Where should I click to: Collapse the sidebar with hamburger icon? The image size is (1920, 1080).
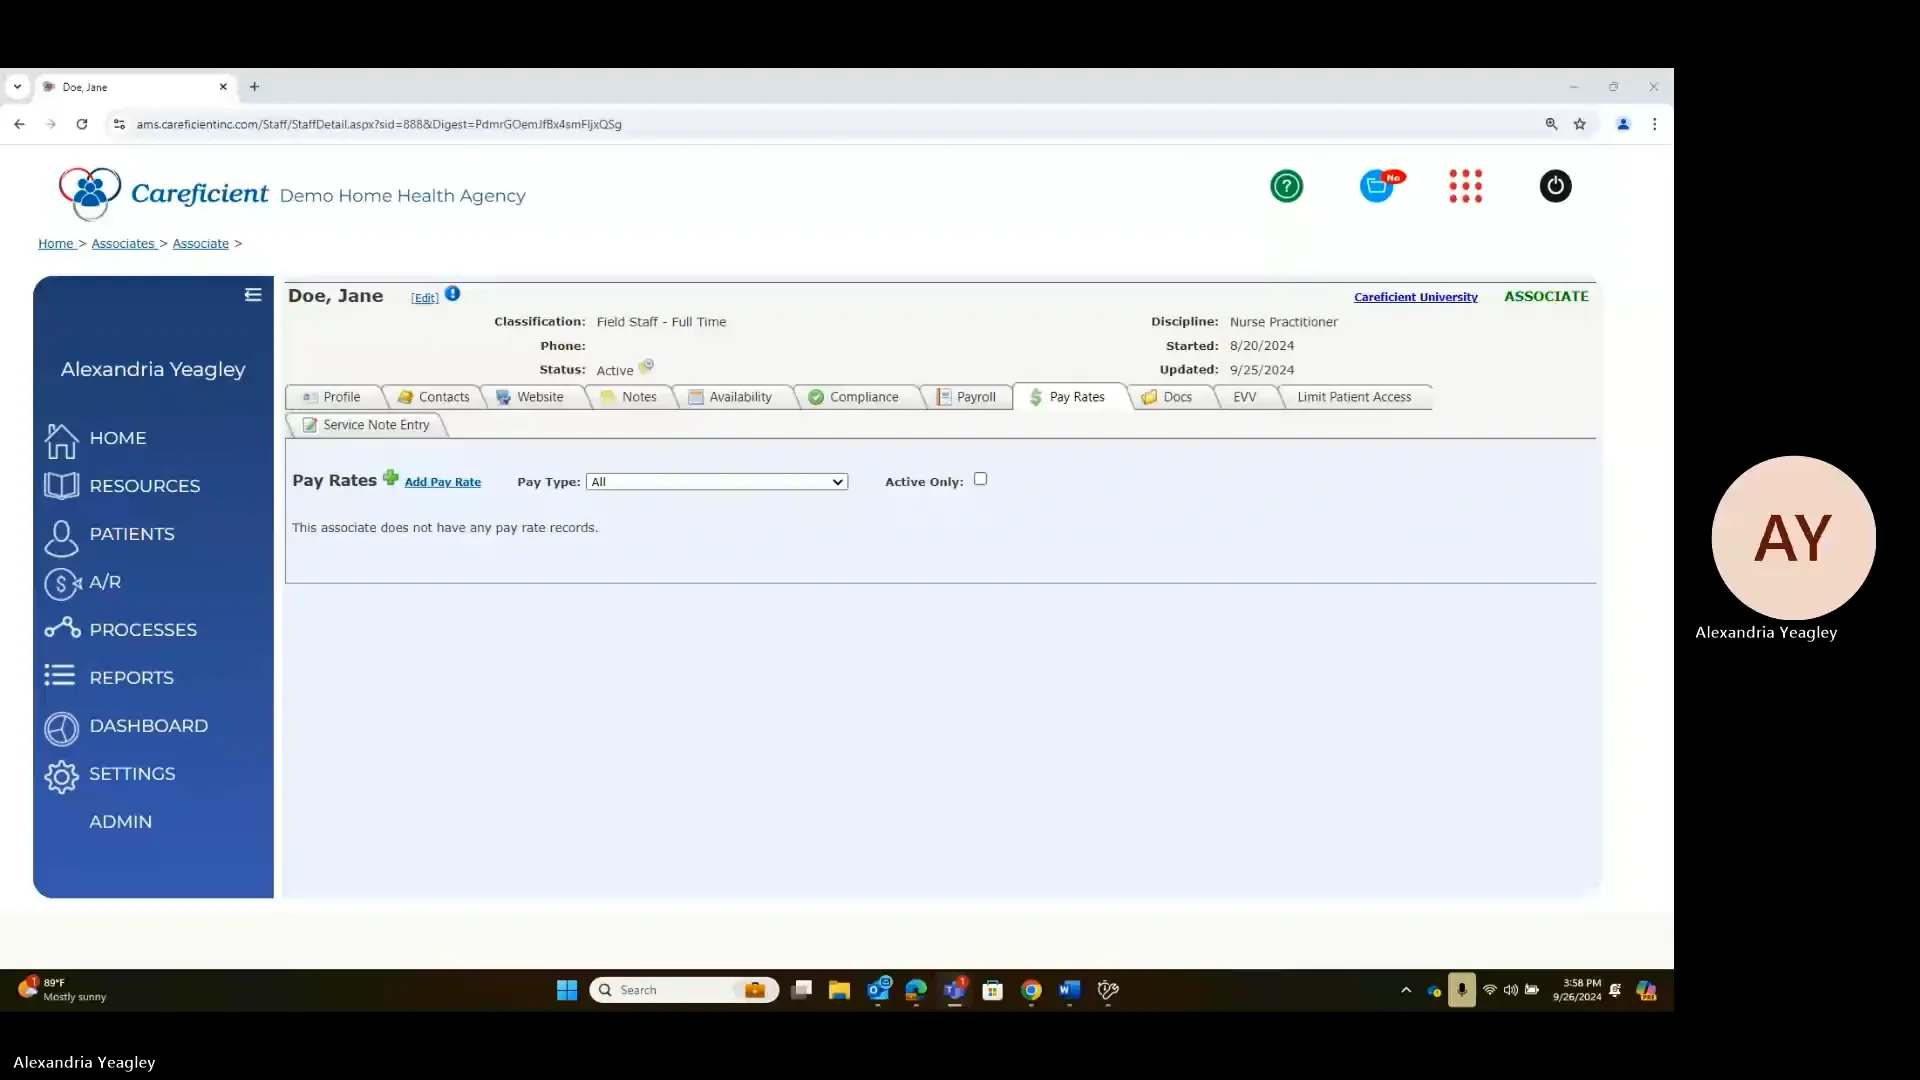click(x=253, y=295)
